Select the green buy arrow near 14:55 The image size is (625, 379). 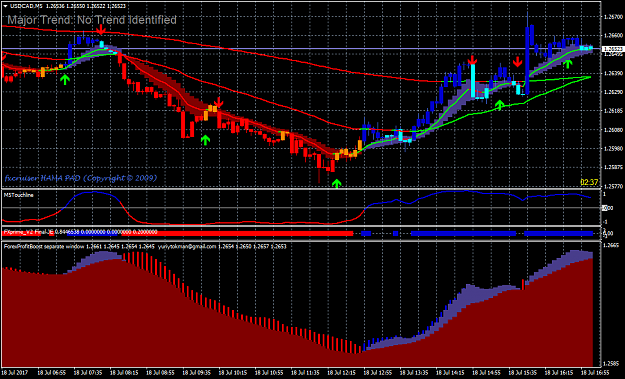[499, 105]
